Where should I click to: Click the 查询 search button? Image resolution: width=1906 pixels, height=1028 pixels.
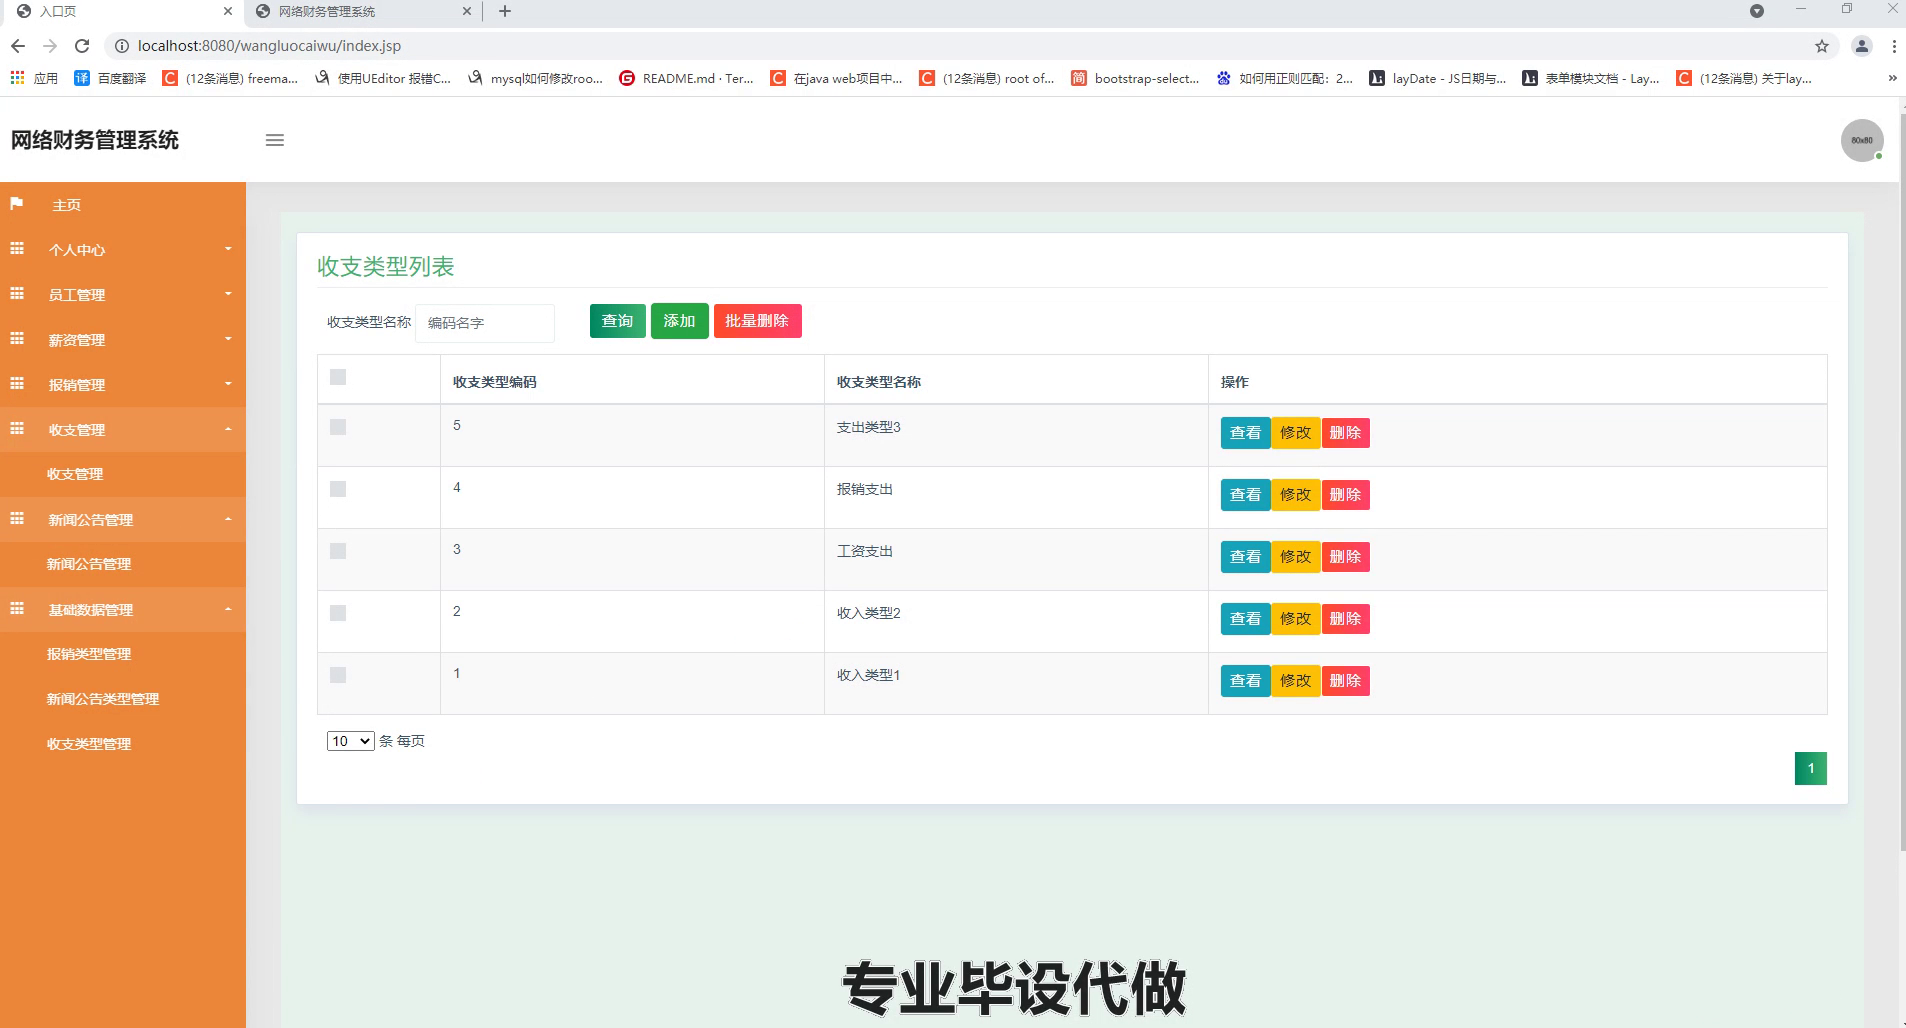tap(617, 321)
